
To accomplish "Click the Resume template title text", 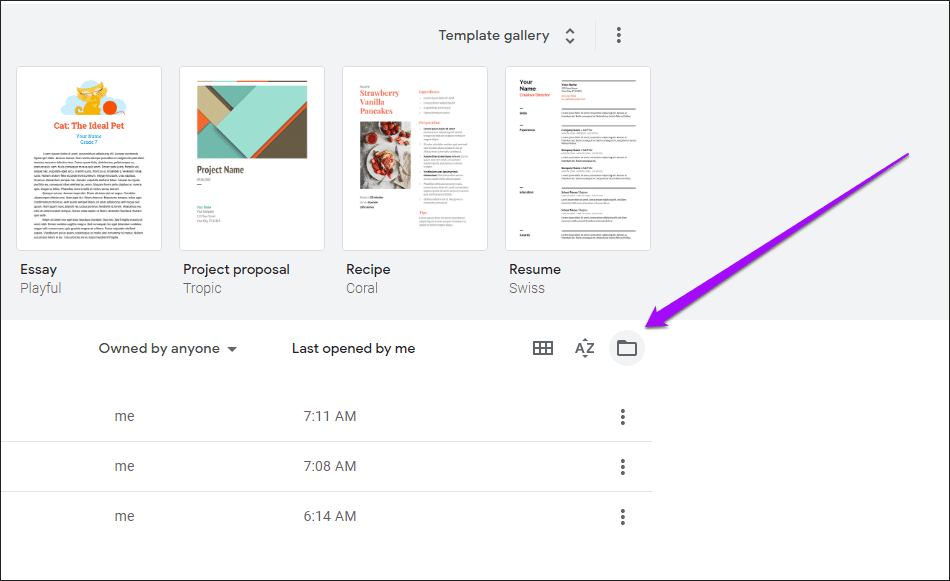I will point(535,269).
